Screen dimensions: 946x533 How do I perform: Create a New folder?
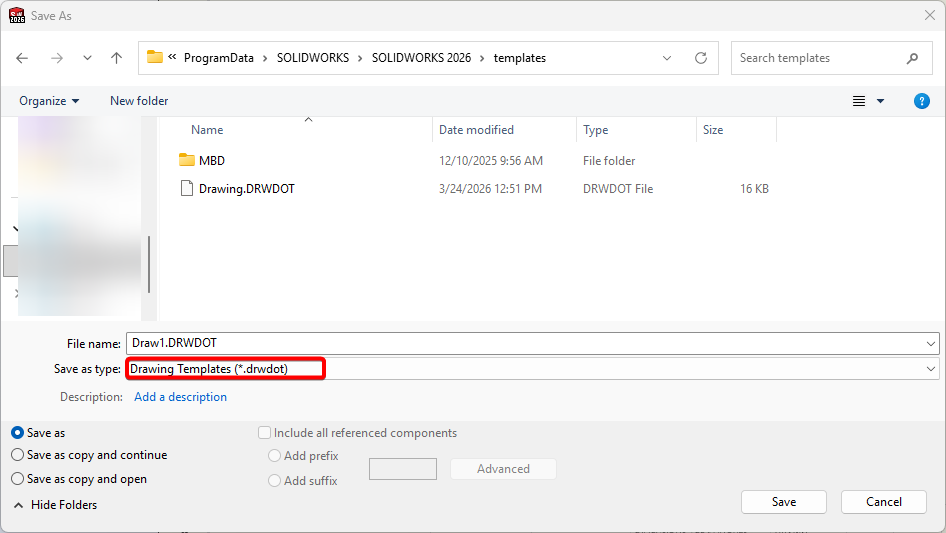point(139,101)
